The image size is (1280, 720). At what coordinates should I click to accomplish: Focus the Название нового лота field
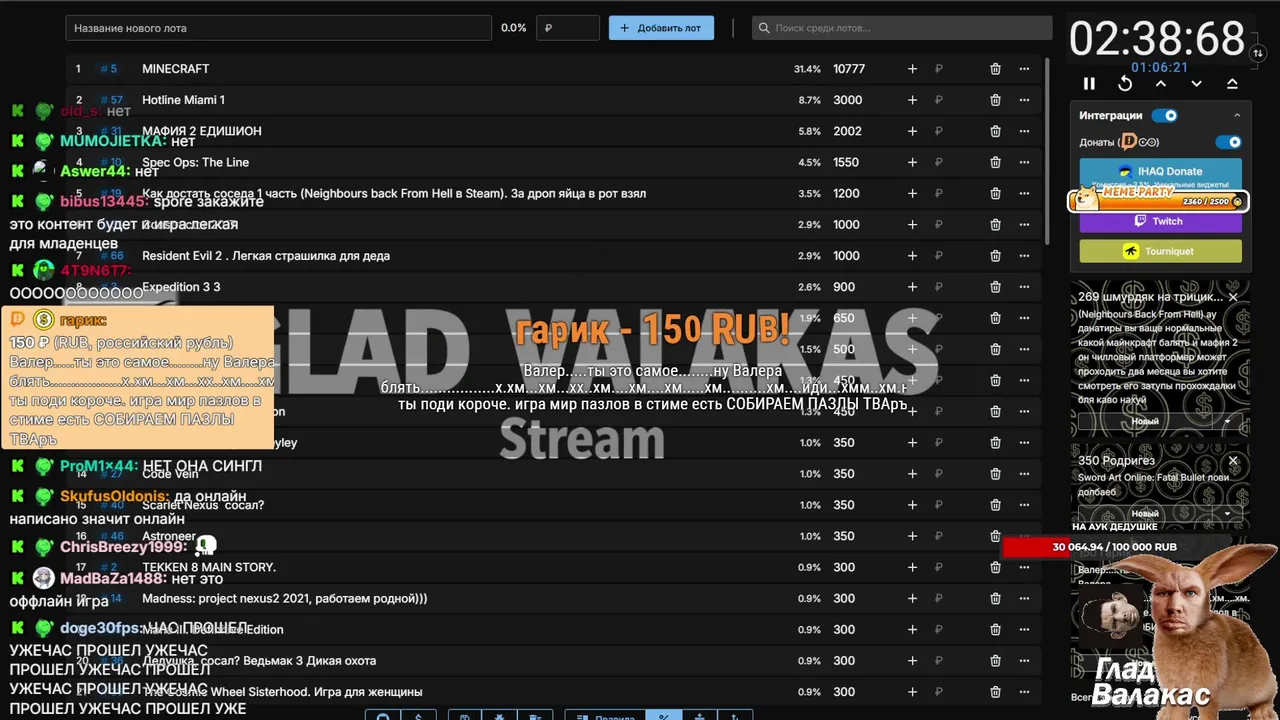click(x=278, y=28)
